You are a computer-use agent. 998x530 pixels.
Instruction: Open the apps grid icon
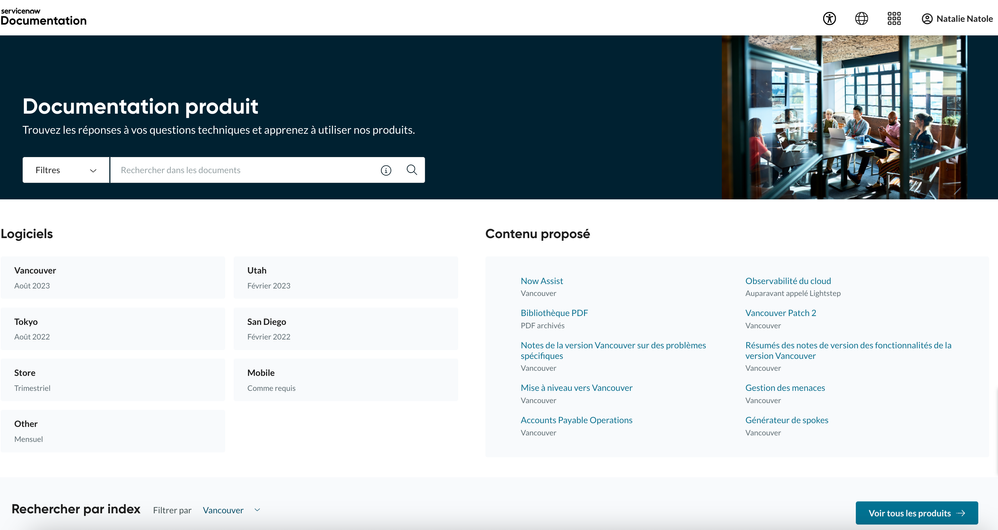tap(894, 18)
